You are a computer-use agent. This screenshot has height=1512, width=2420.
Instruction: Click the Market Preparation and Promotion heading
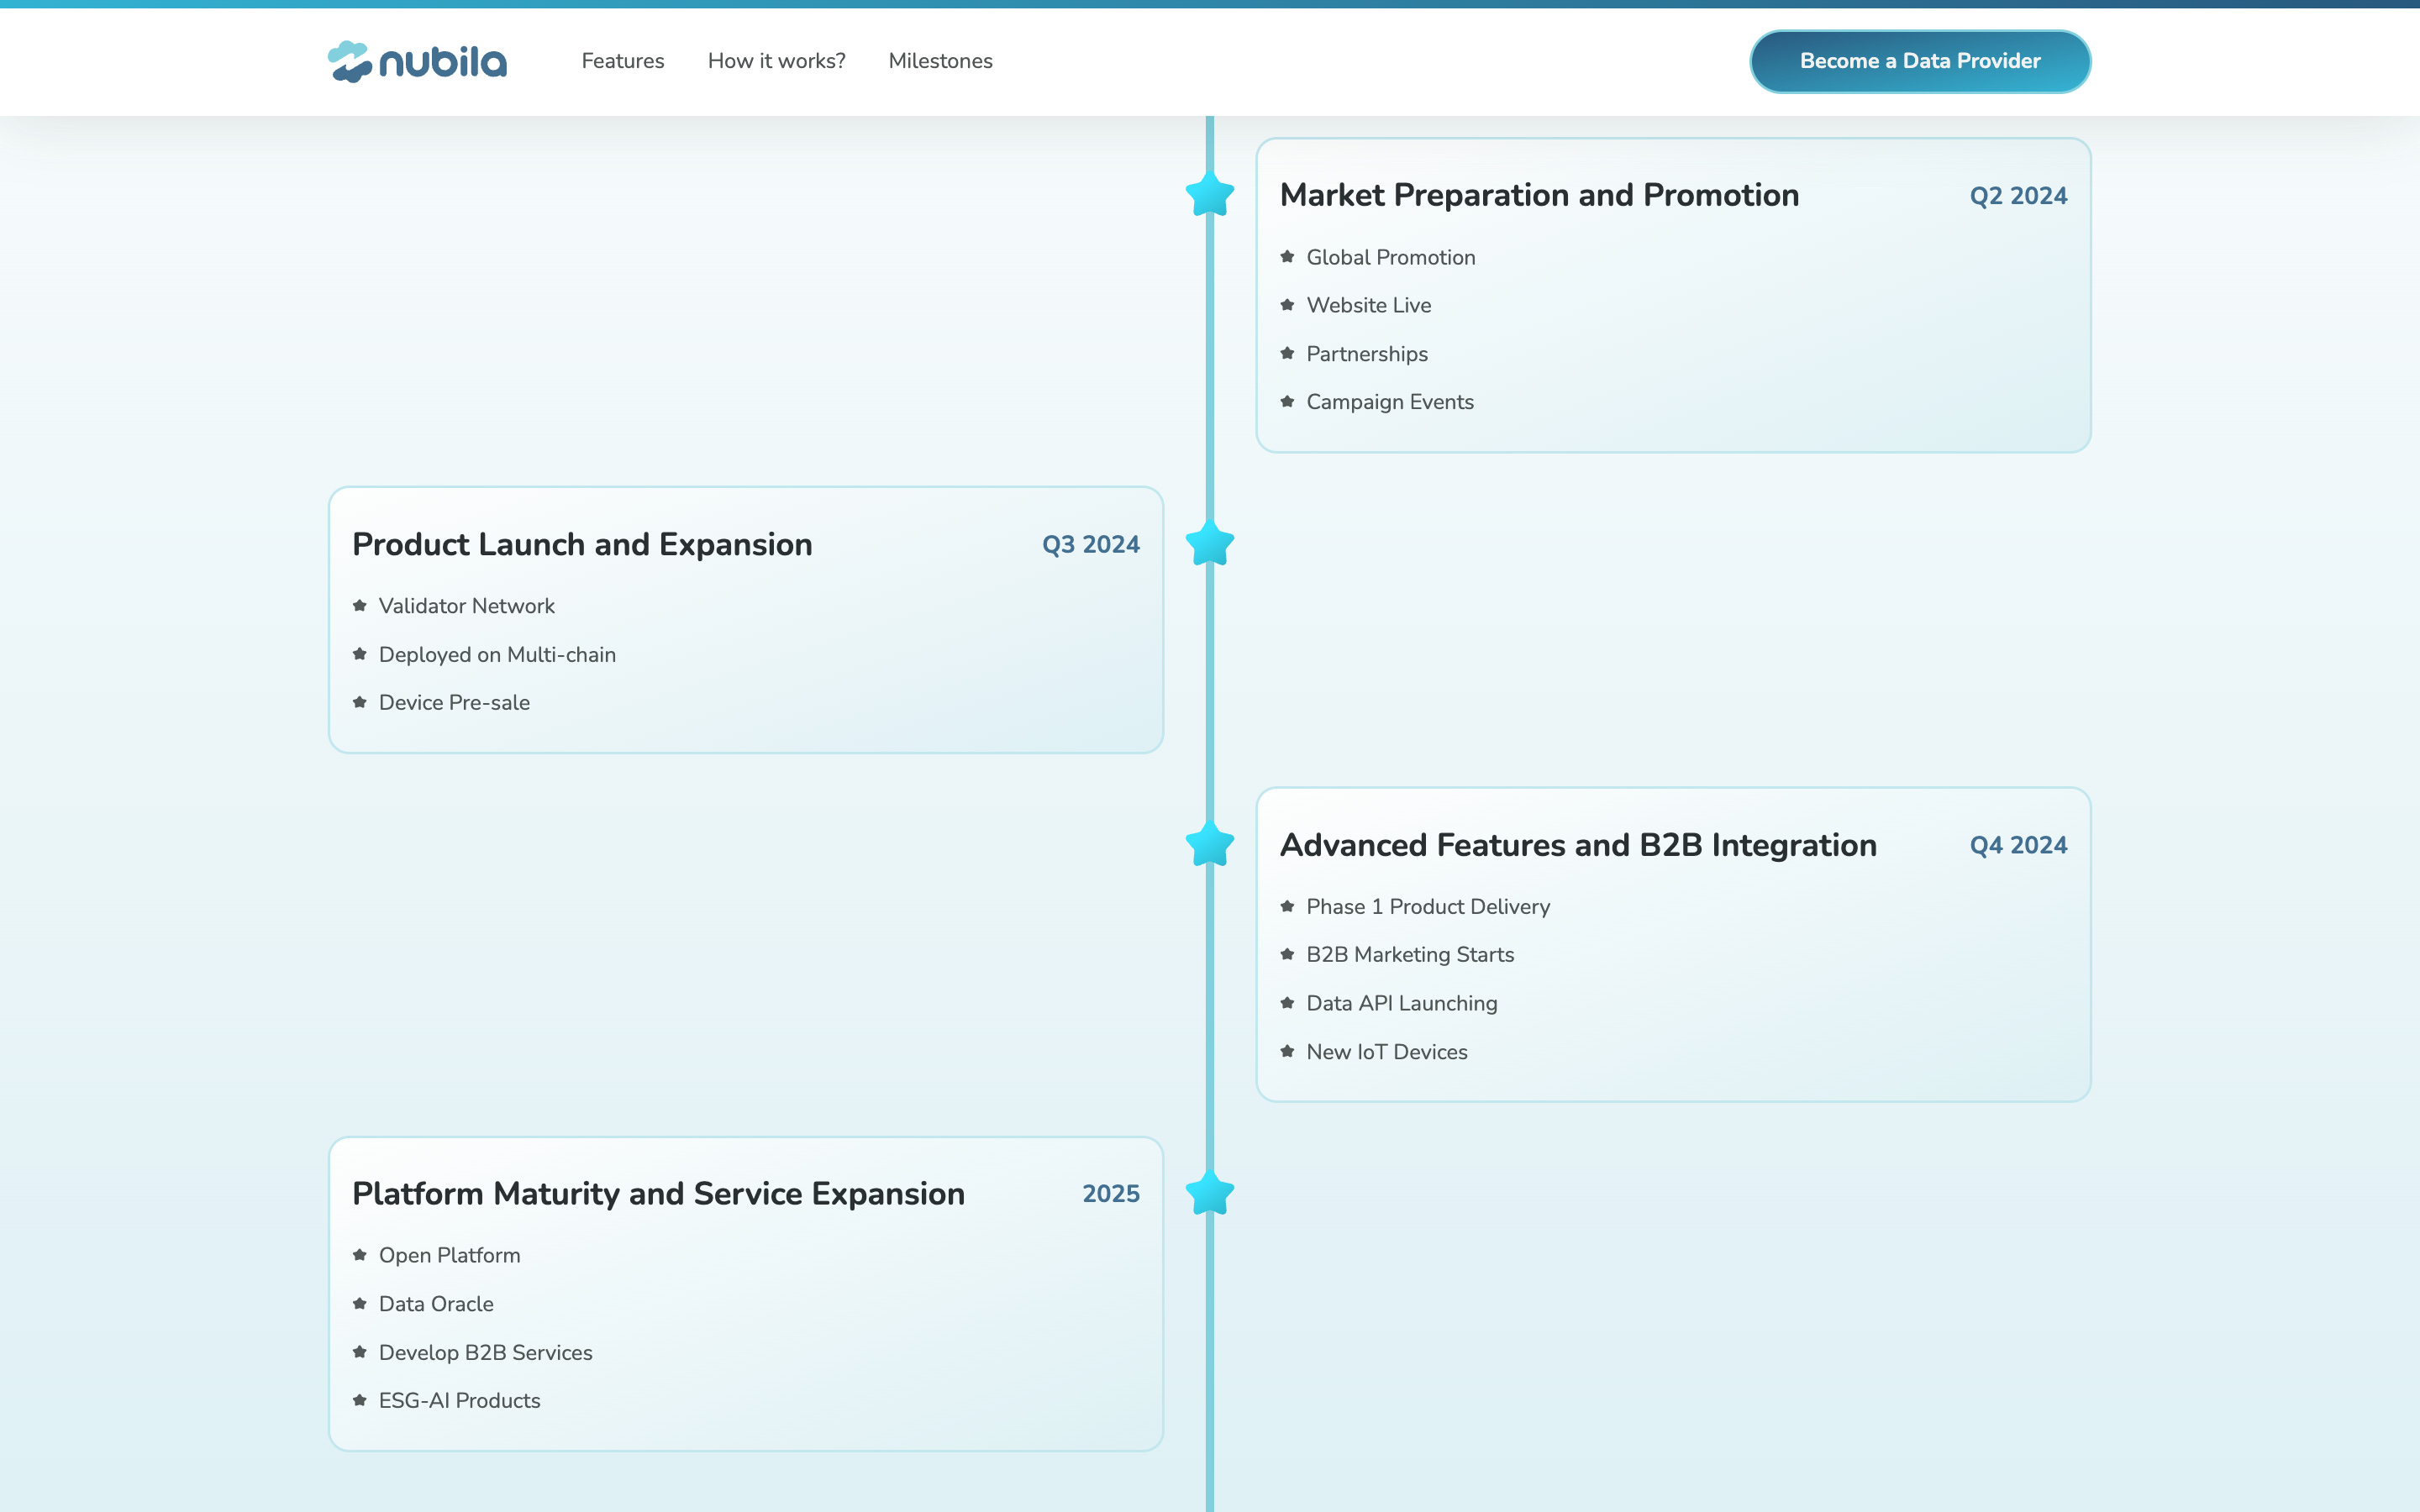coord(1539,195)
